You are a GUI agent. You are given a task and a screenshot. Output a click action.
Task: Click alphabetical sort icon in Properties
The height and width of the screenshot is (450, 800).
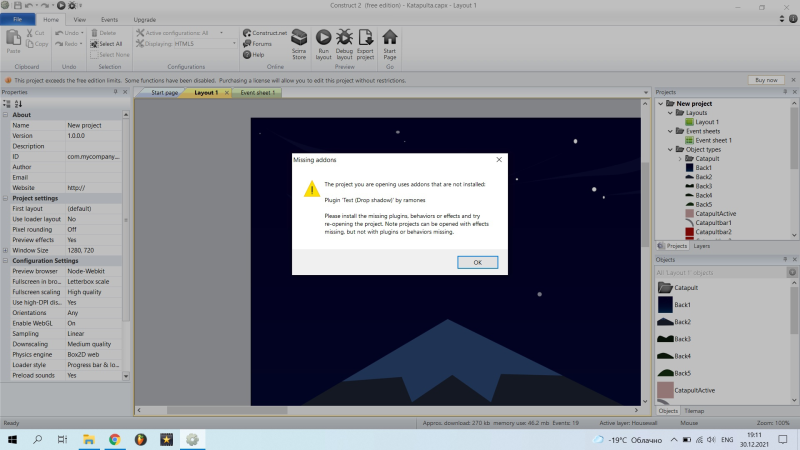pos(18,104)
